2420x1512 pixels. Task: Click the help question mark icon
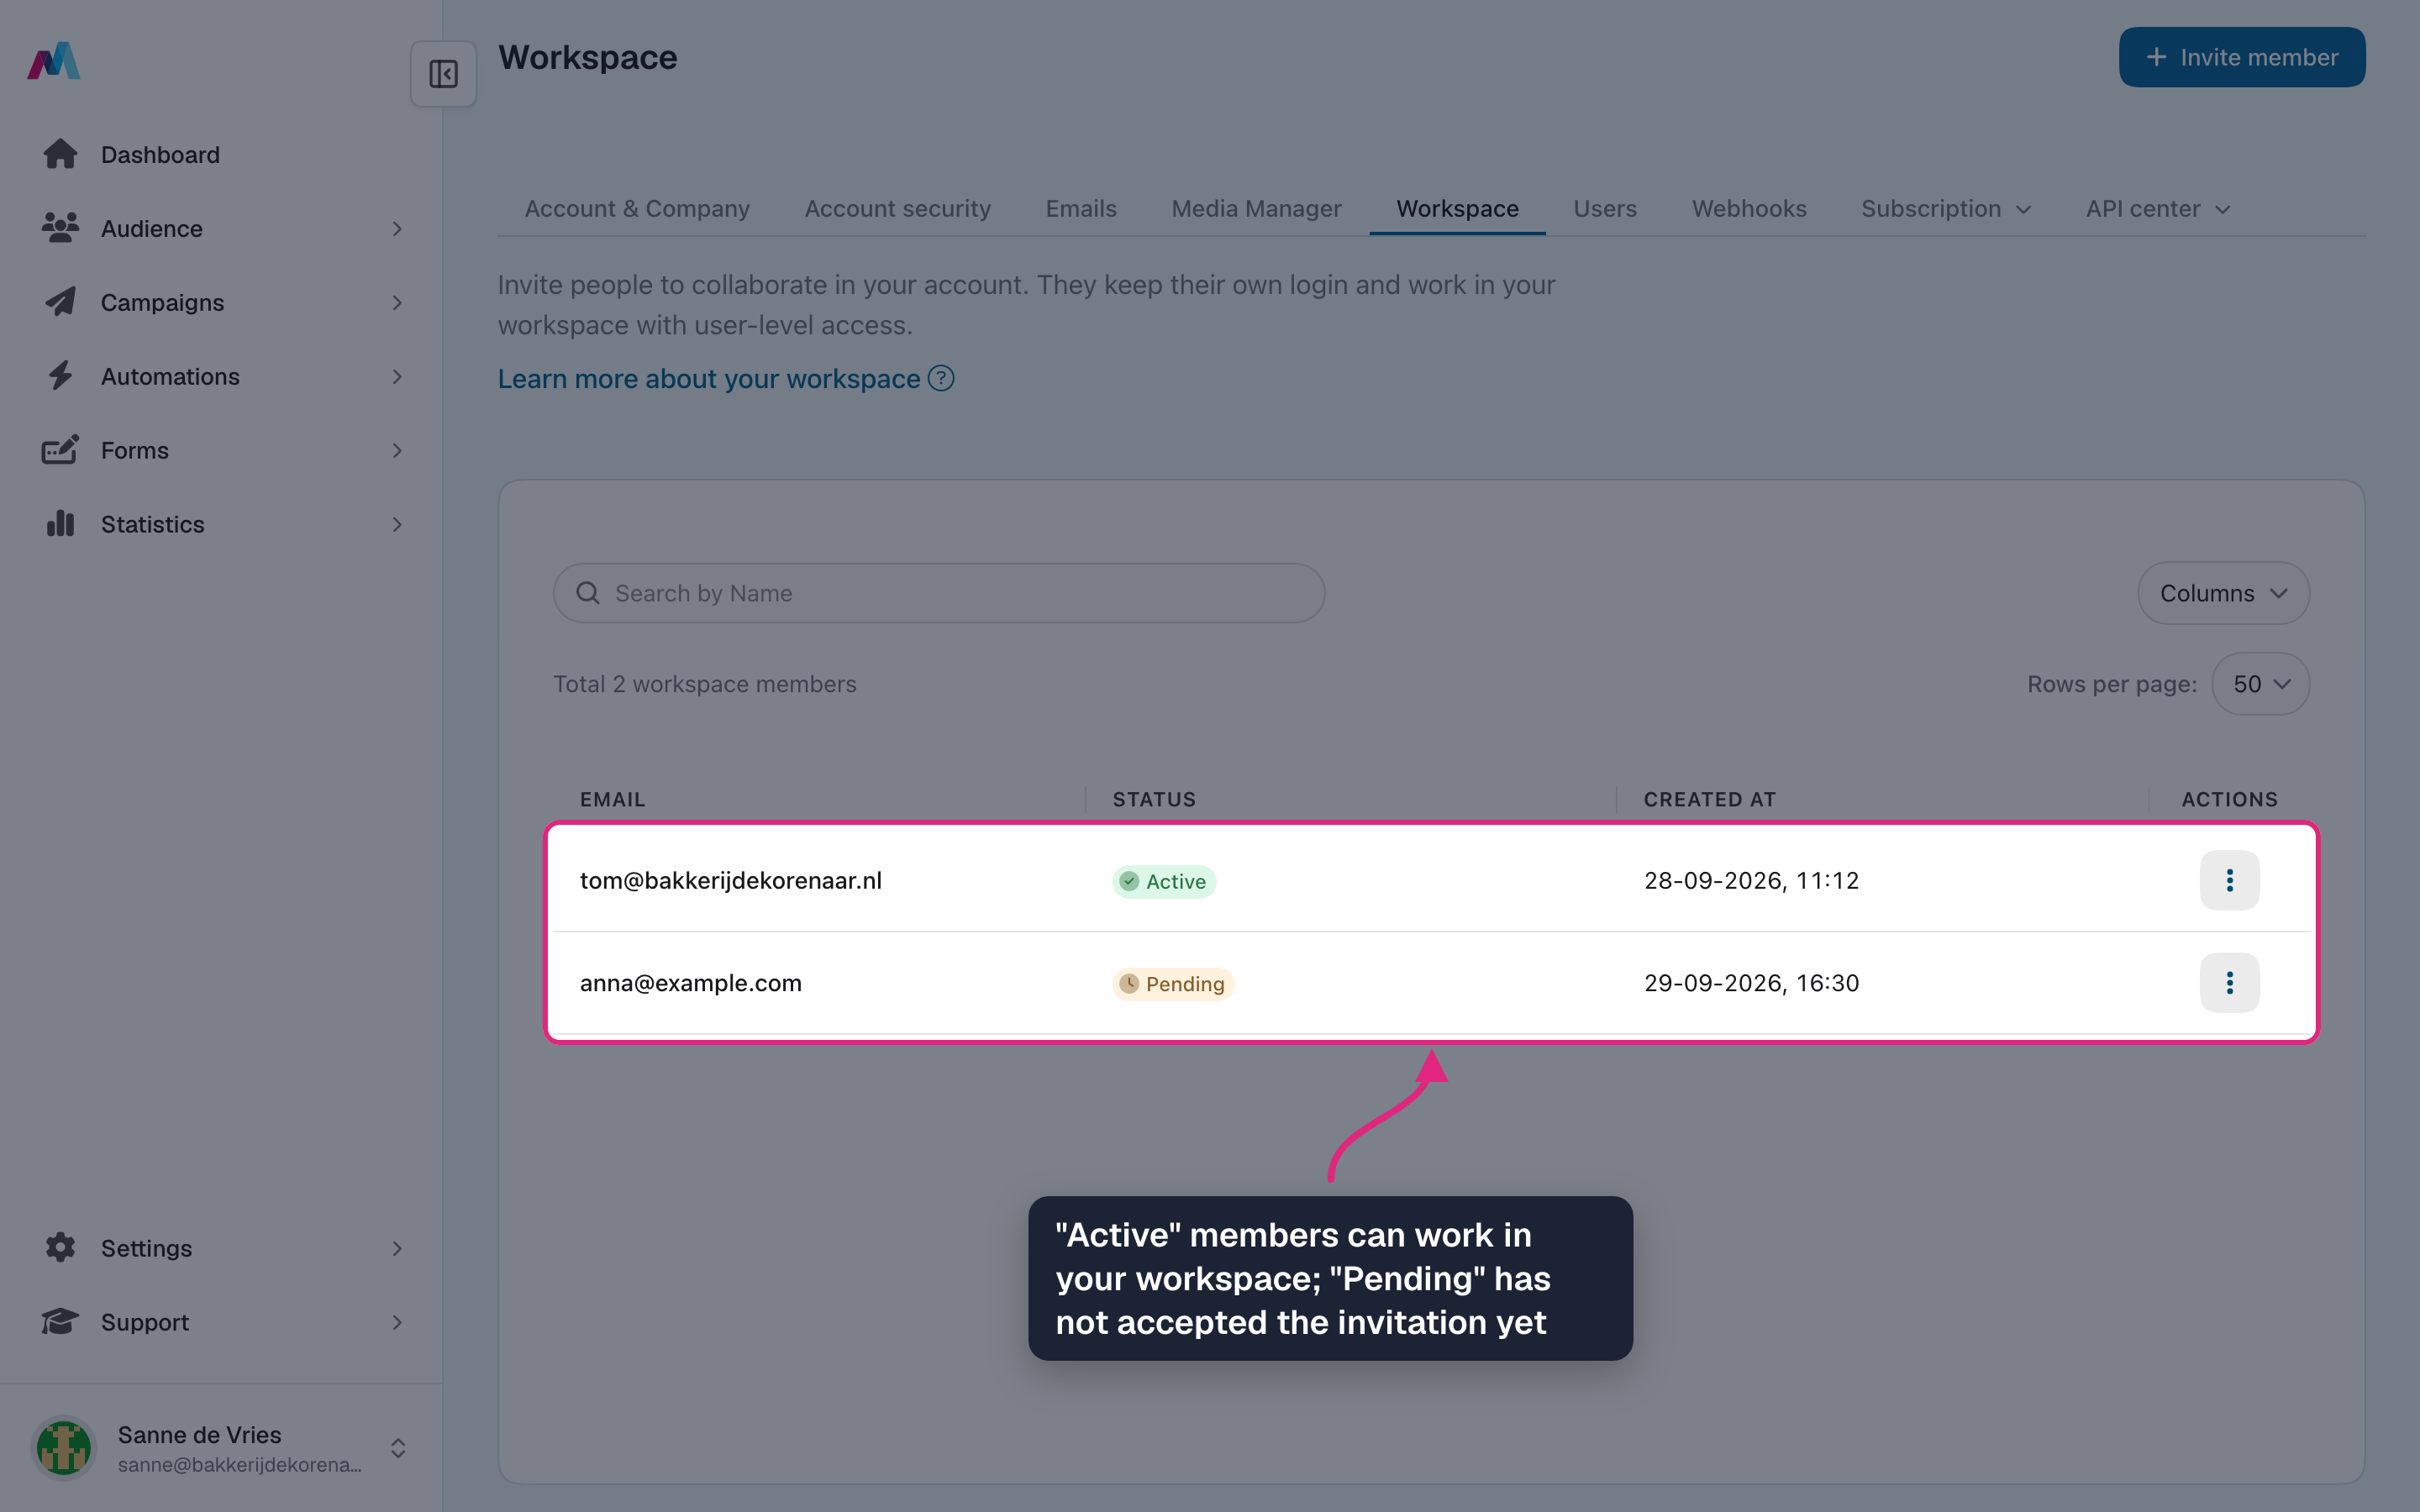[941, 378]
